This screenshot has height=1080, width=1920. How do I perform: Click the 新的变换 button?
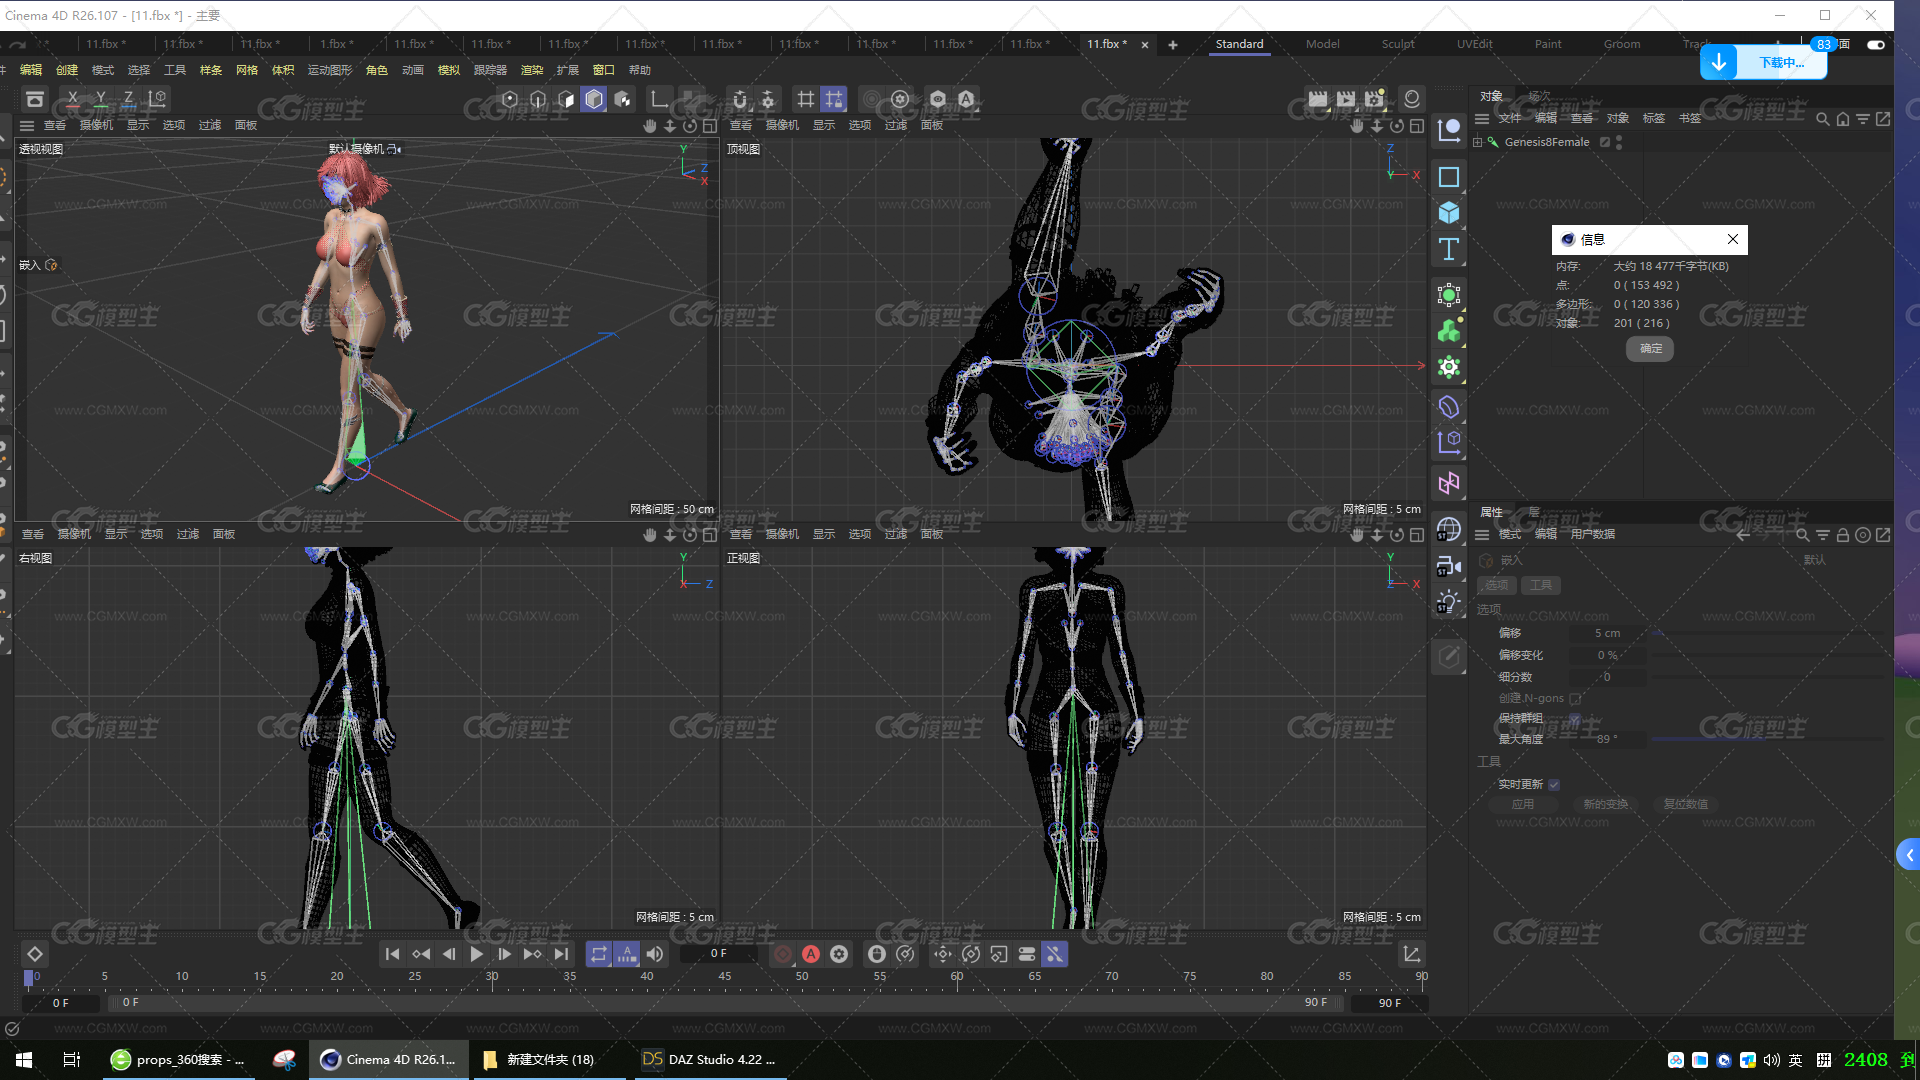pos(1605,804)
